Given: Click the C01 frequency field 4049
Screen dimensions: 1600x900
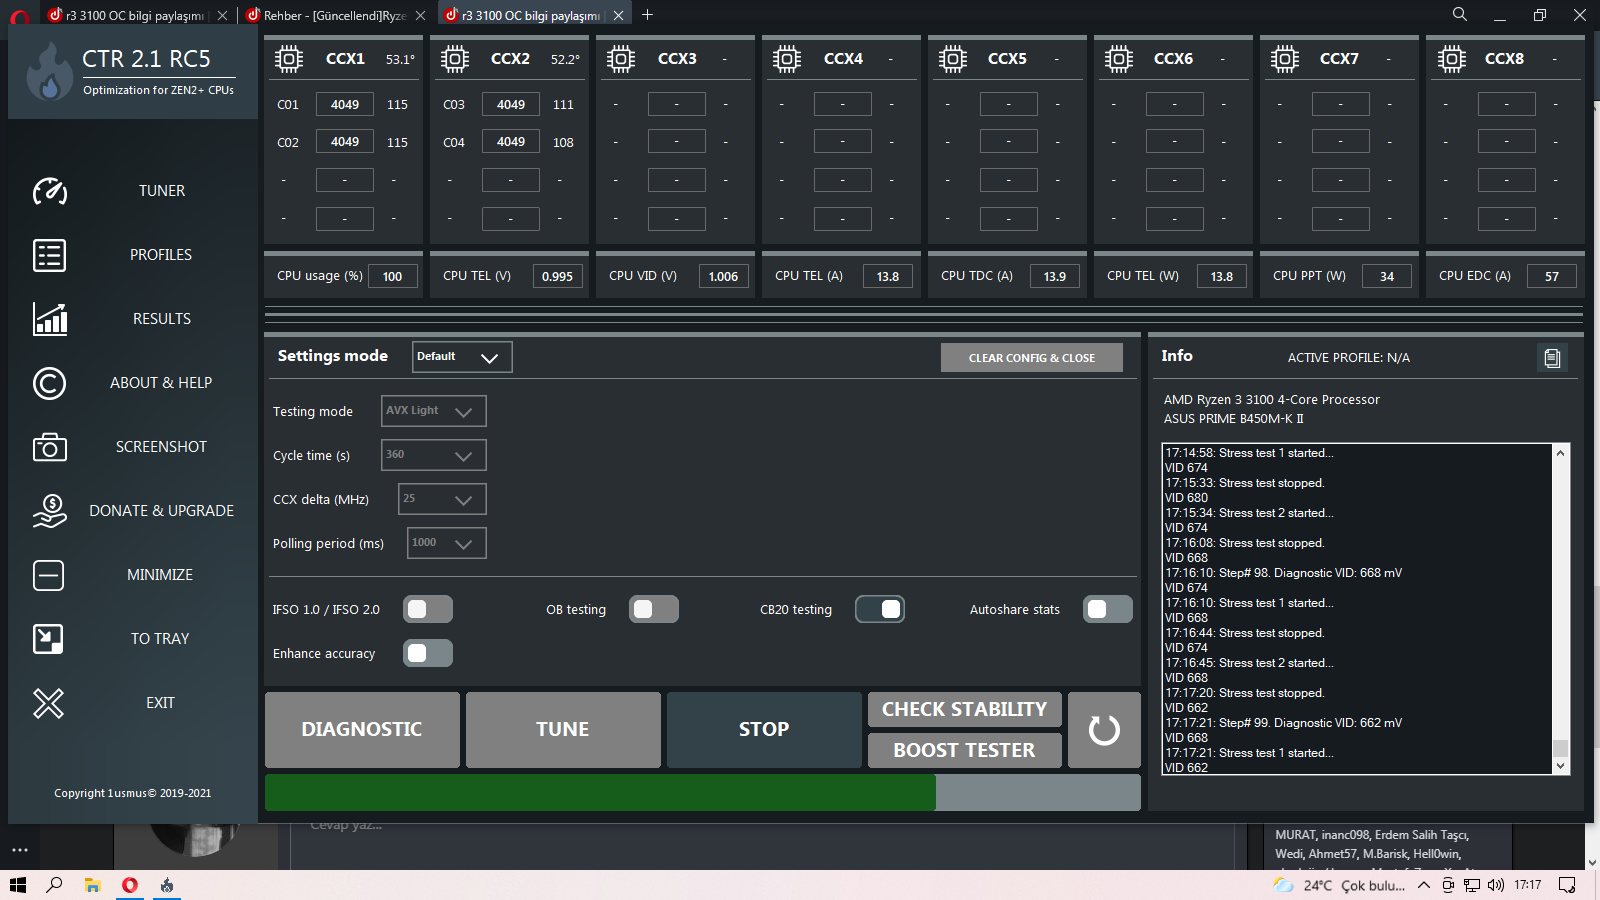Looking at the screenshot, I should [345, 104].
